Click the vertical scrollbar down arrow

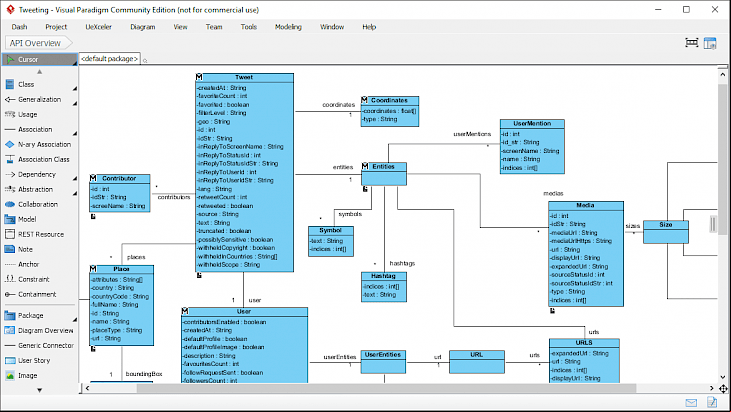point(723,377)
